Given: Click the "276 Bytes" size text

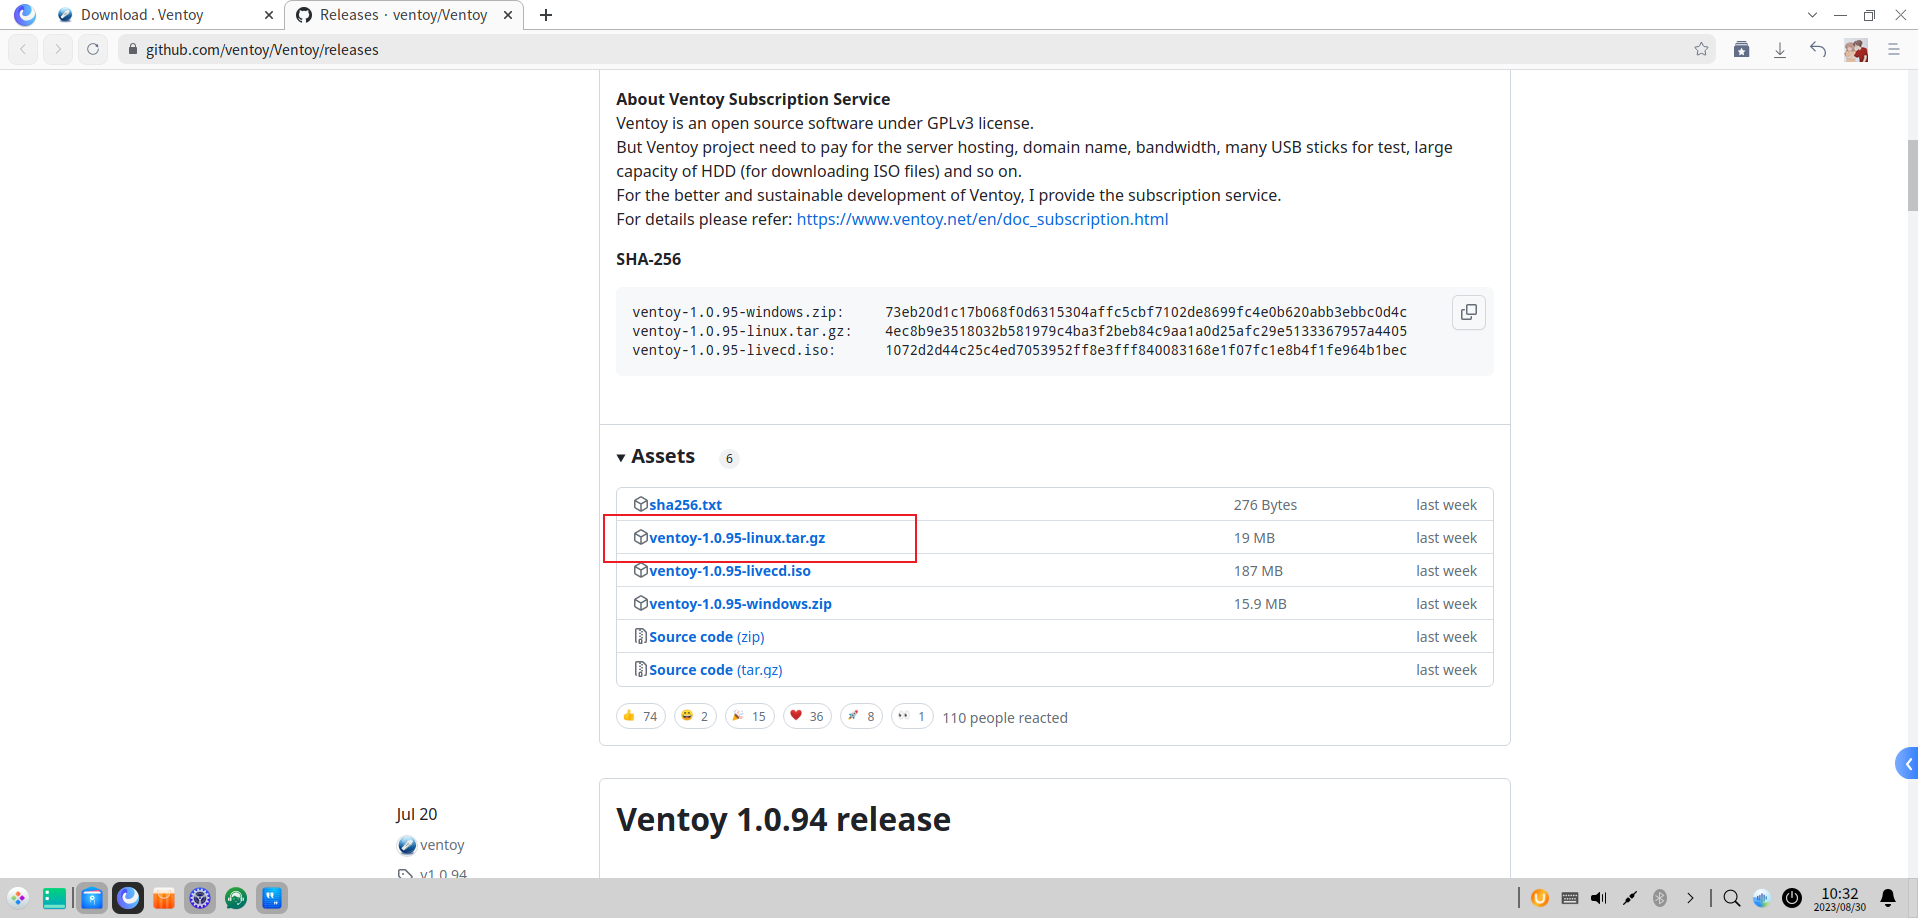Looking at the screenshot, I should (x=1265, y=505).
